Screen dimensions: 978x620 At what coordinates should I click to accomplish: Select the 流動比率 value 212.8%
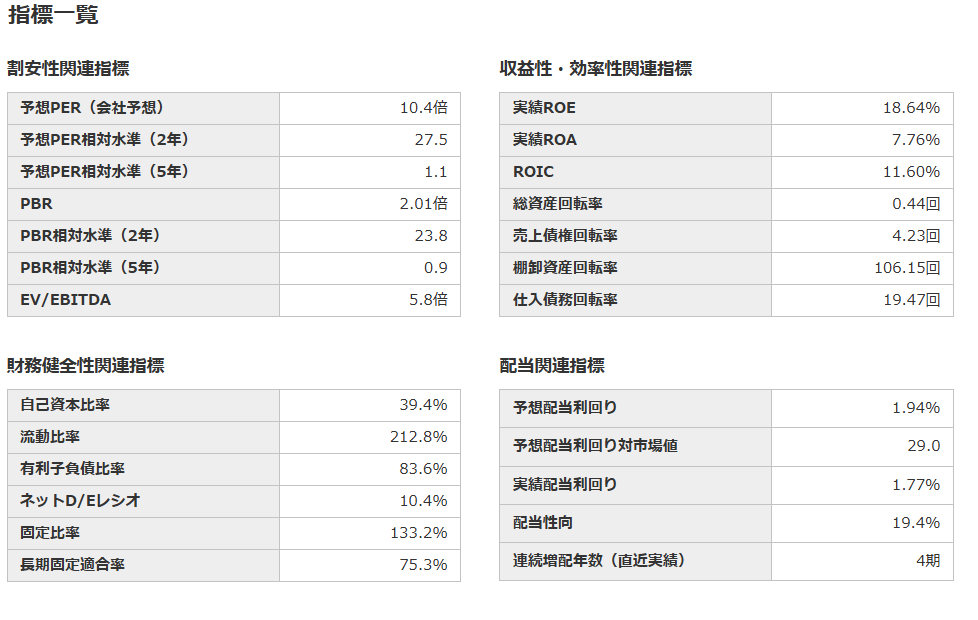pos(418,437)
